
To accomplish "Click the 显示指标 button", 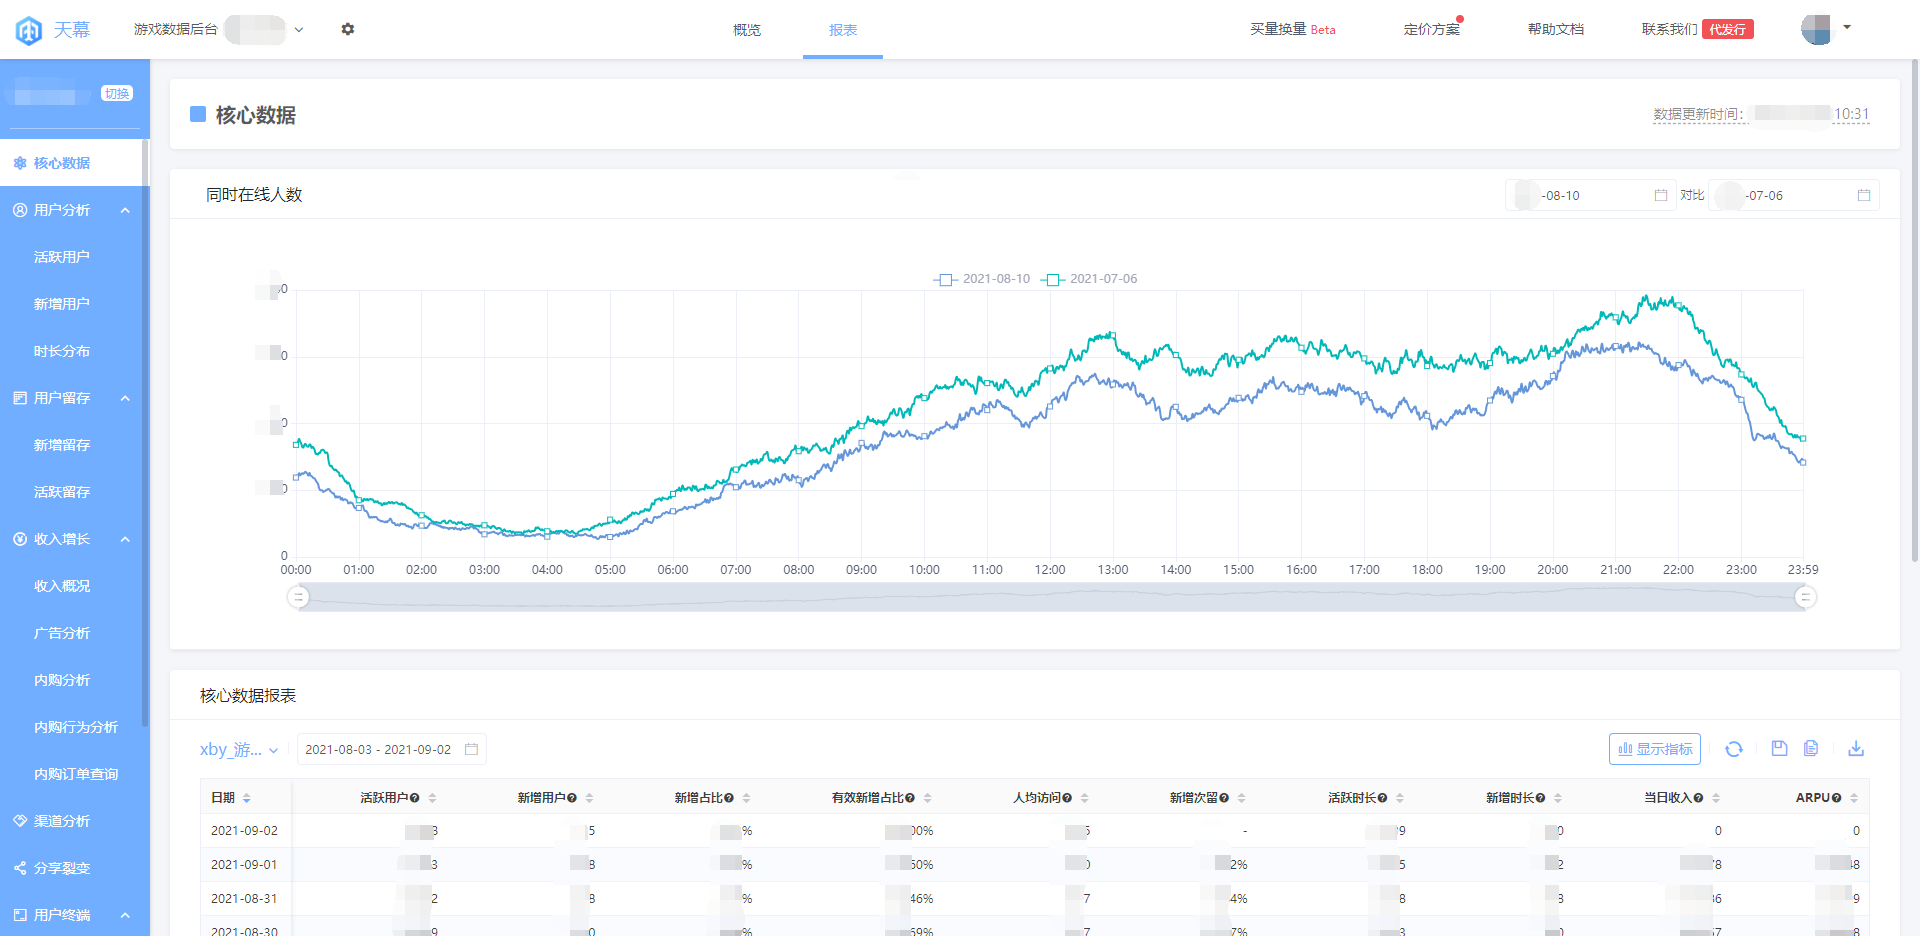I will click(x=1655, y=749).
